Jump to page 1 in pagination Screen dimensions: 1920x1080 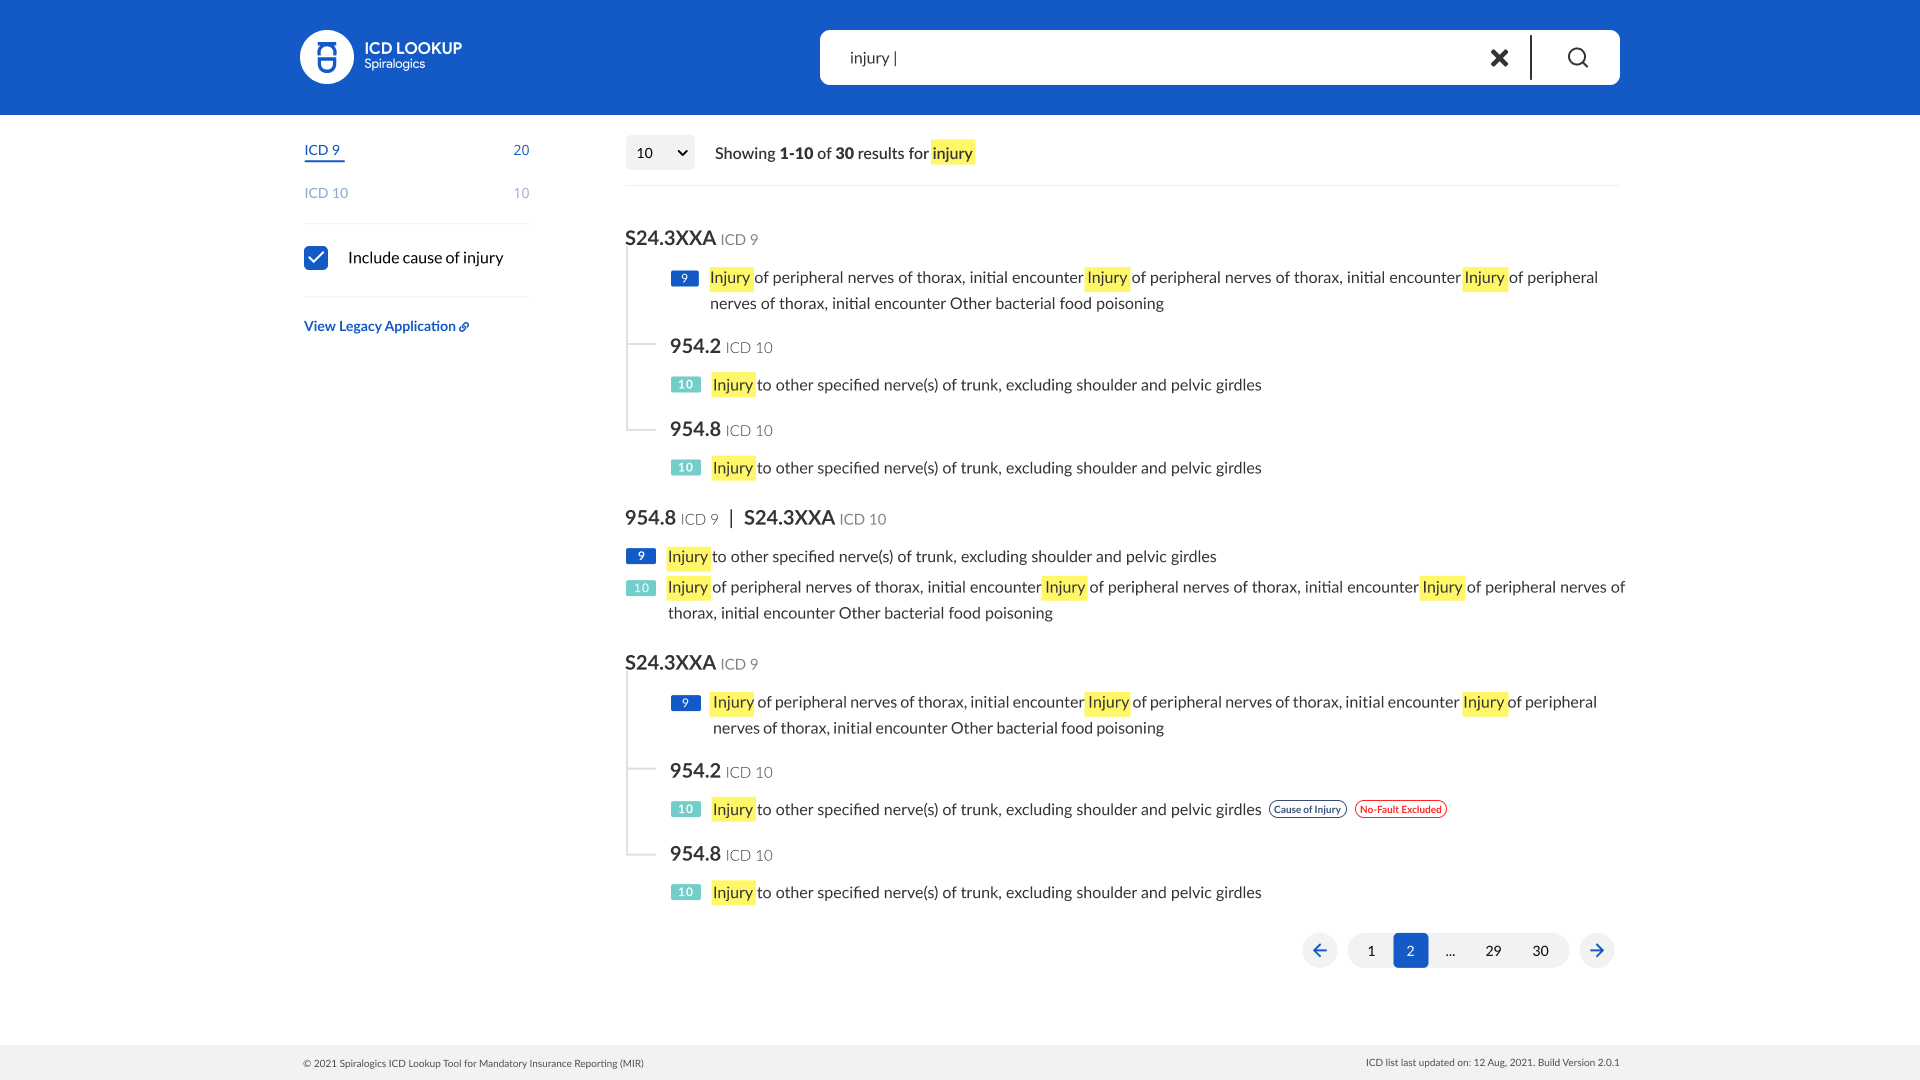click(x=1370, y=950)
